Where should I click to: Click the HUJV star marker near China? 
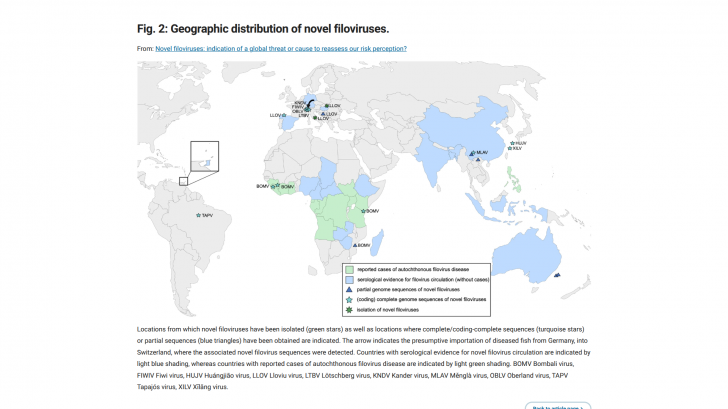coord(512,143)
